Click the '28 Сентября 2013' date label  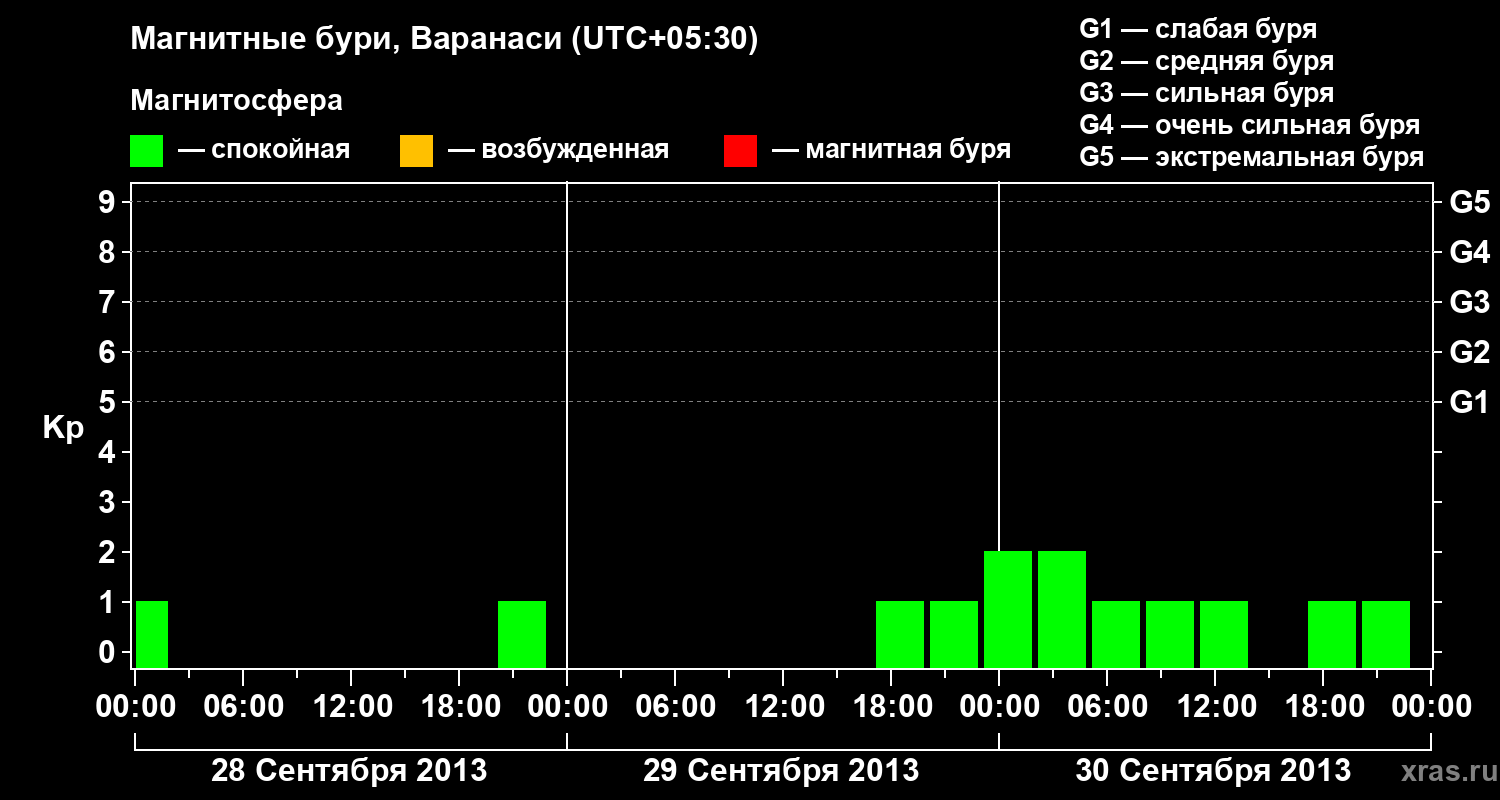(349, 771)
